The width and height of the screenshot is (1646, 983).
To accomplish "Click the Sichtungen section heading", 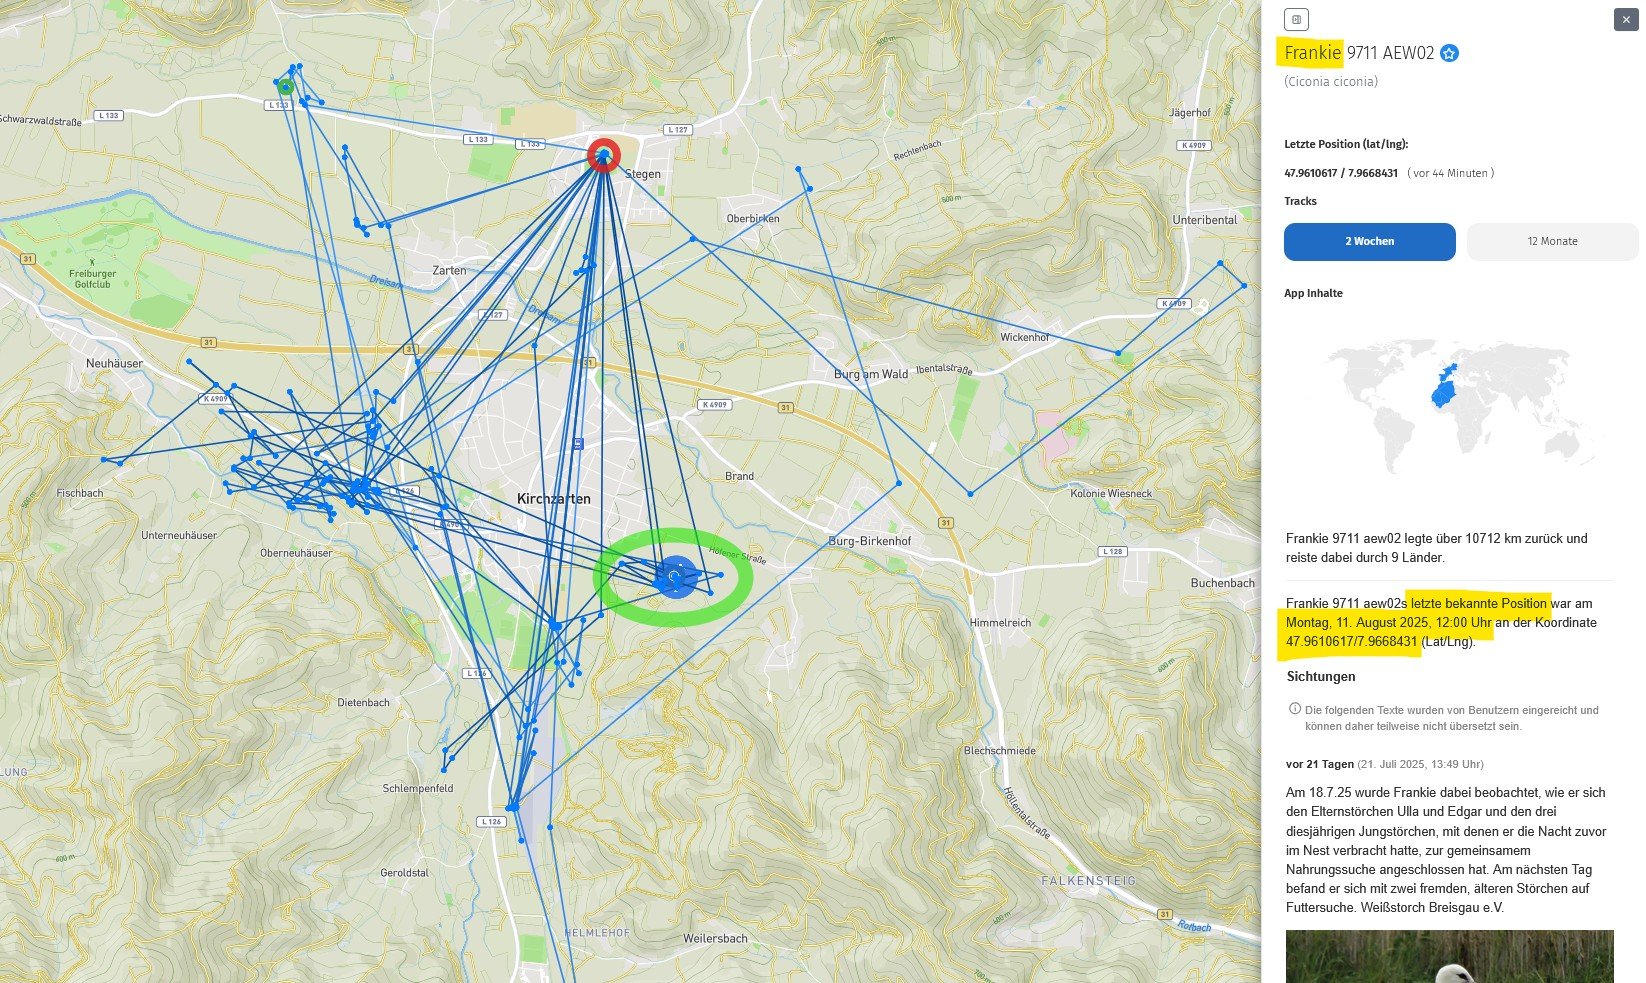I will click(1321, 677).
